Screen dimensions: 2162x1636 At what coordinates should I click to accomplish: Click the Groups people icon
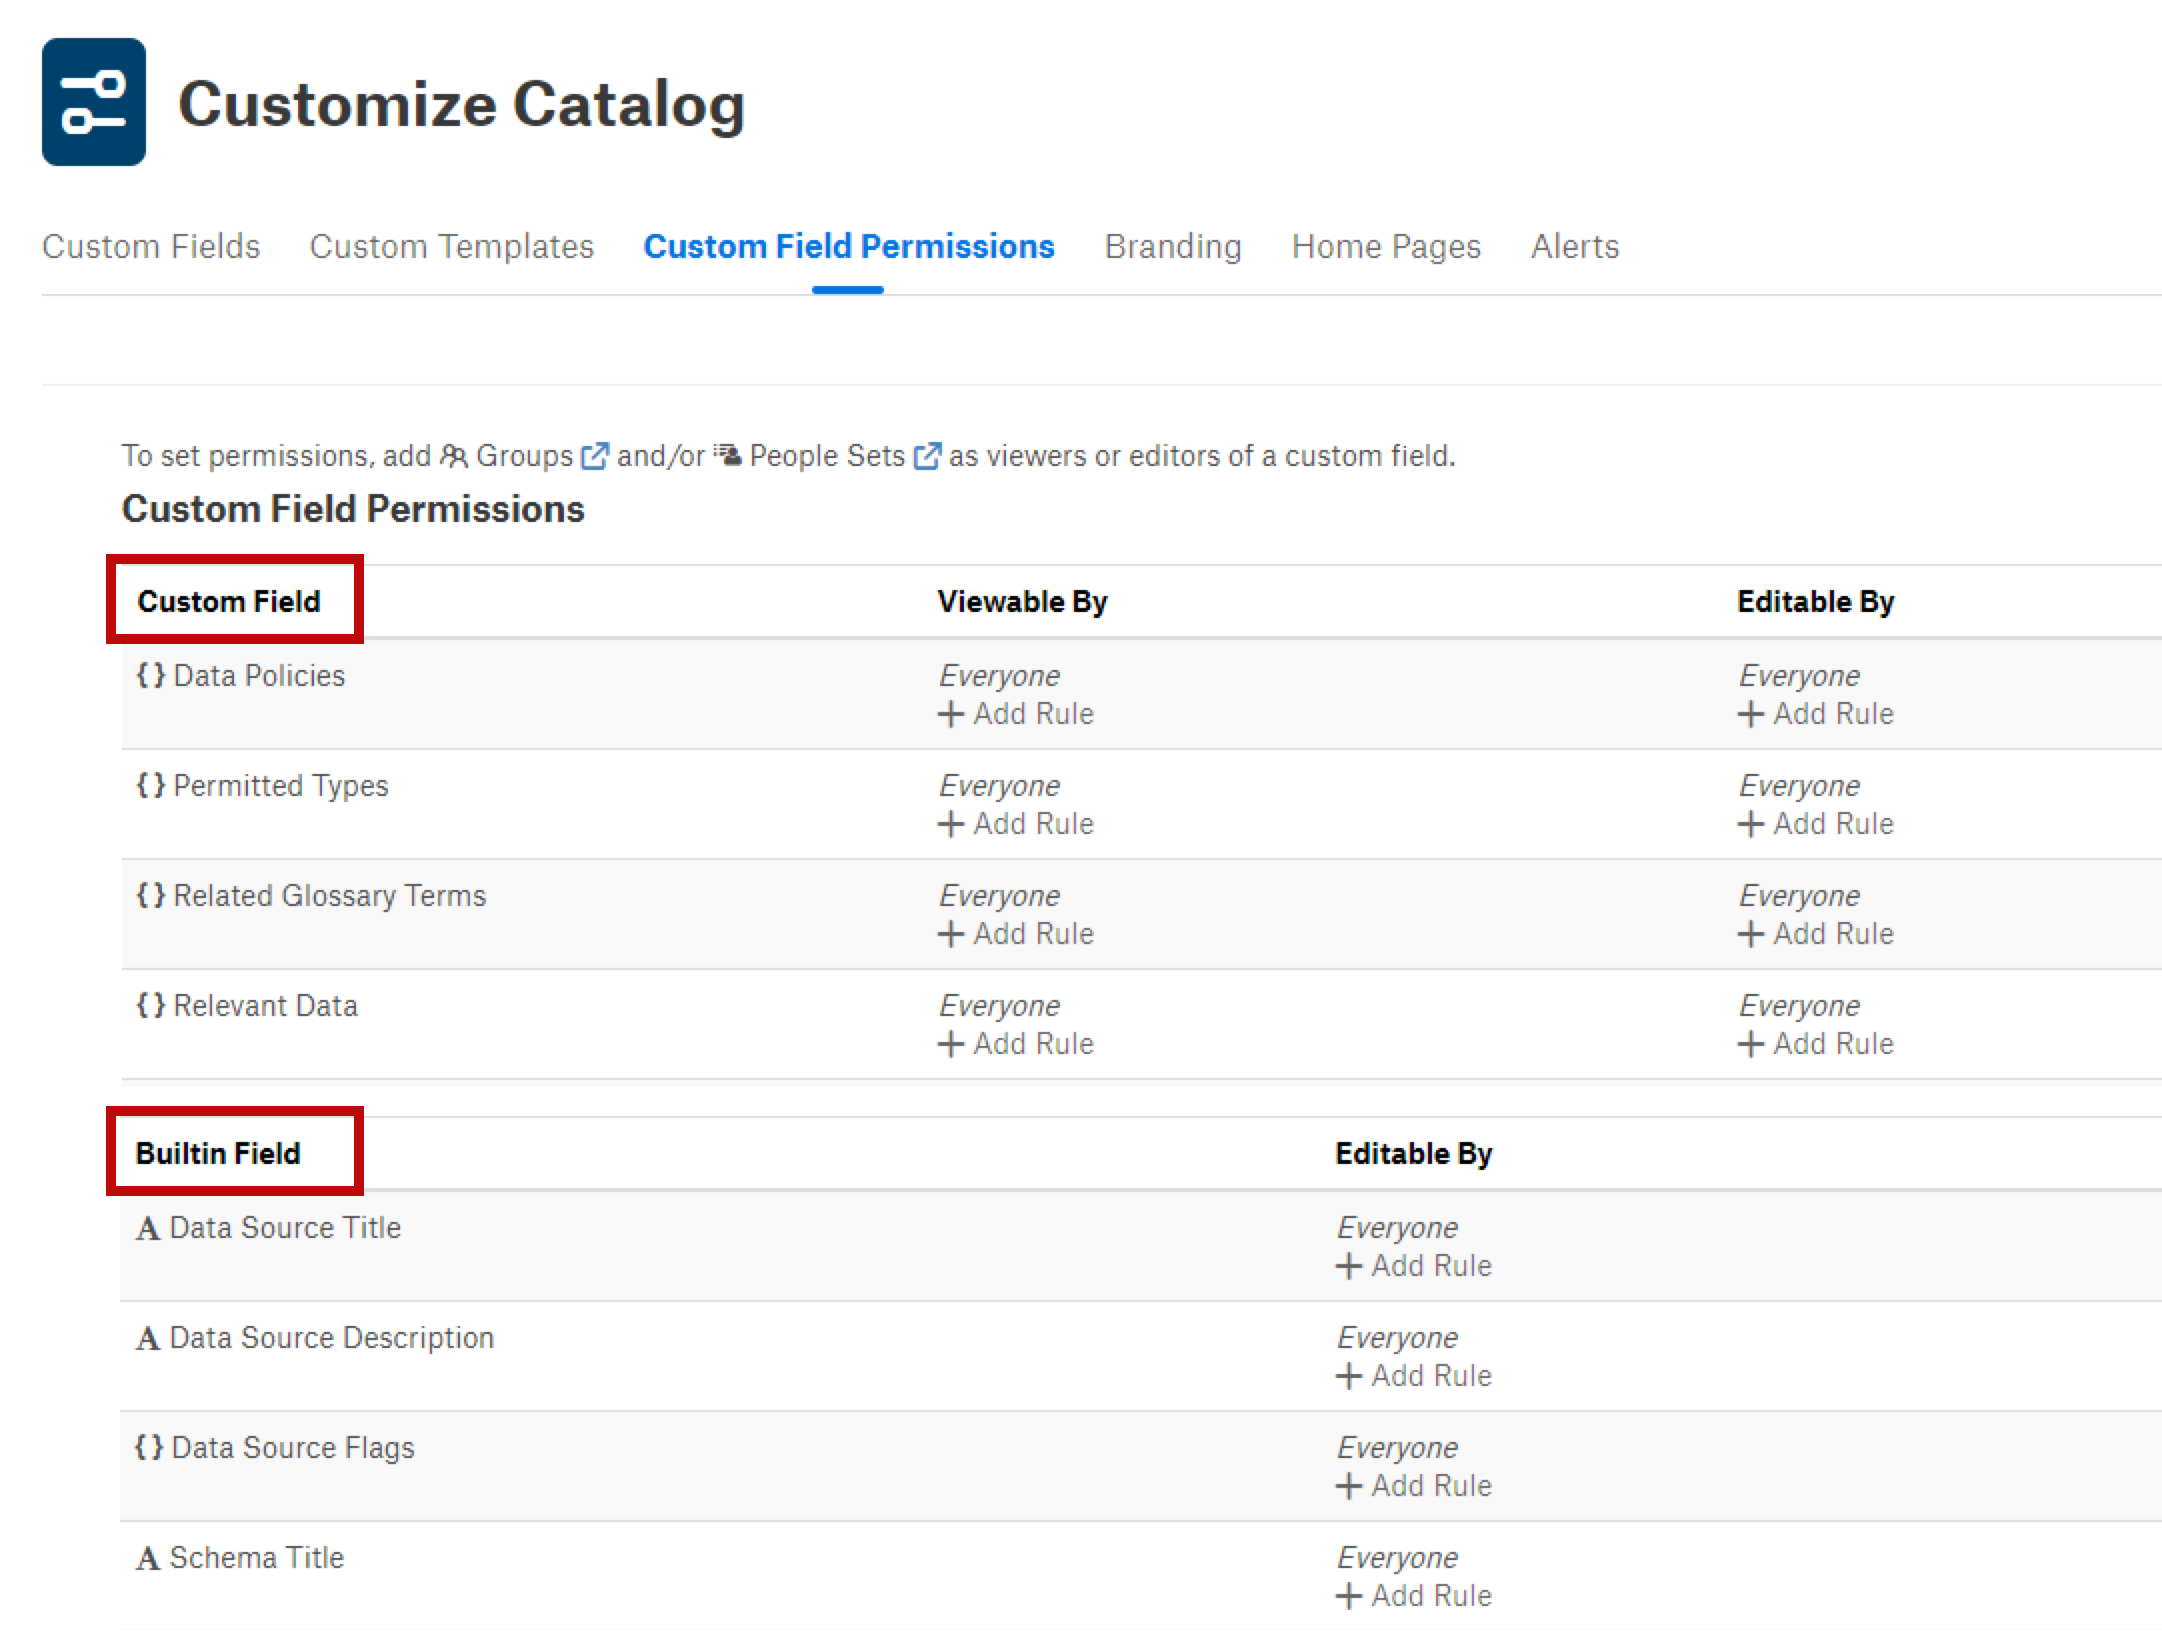(x=454, y=456)
